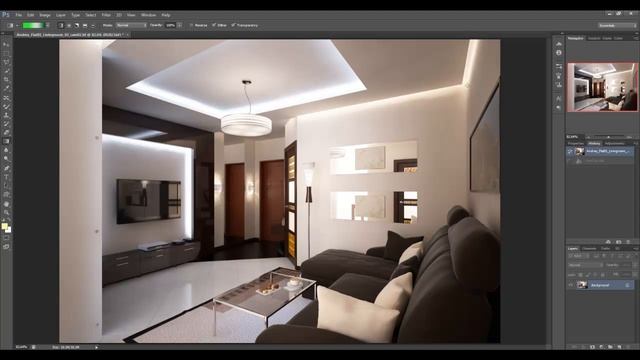
Task: Click the delete layer trash icon
Action: click(628, 347)
